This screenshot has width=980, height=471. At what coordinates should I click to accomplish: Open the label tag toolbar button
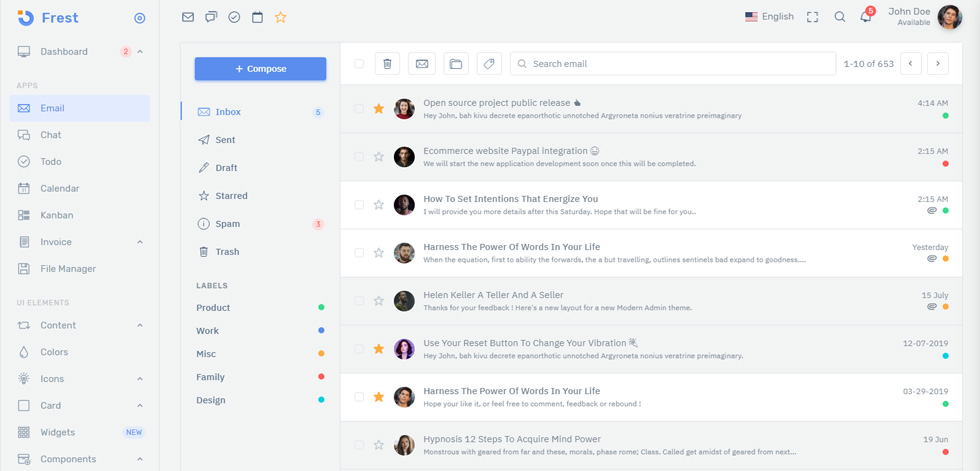[x=489, y=64]
